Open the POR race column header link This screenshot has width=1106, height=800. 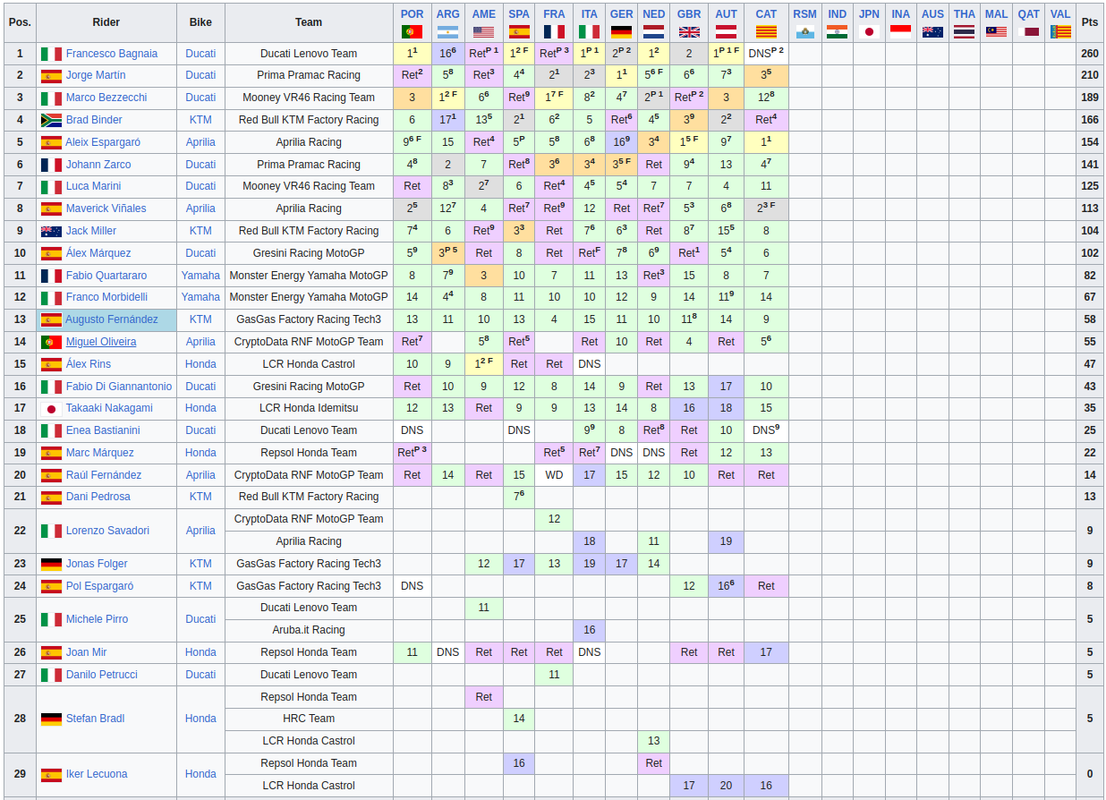(412, 14)
